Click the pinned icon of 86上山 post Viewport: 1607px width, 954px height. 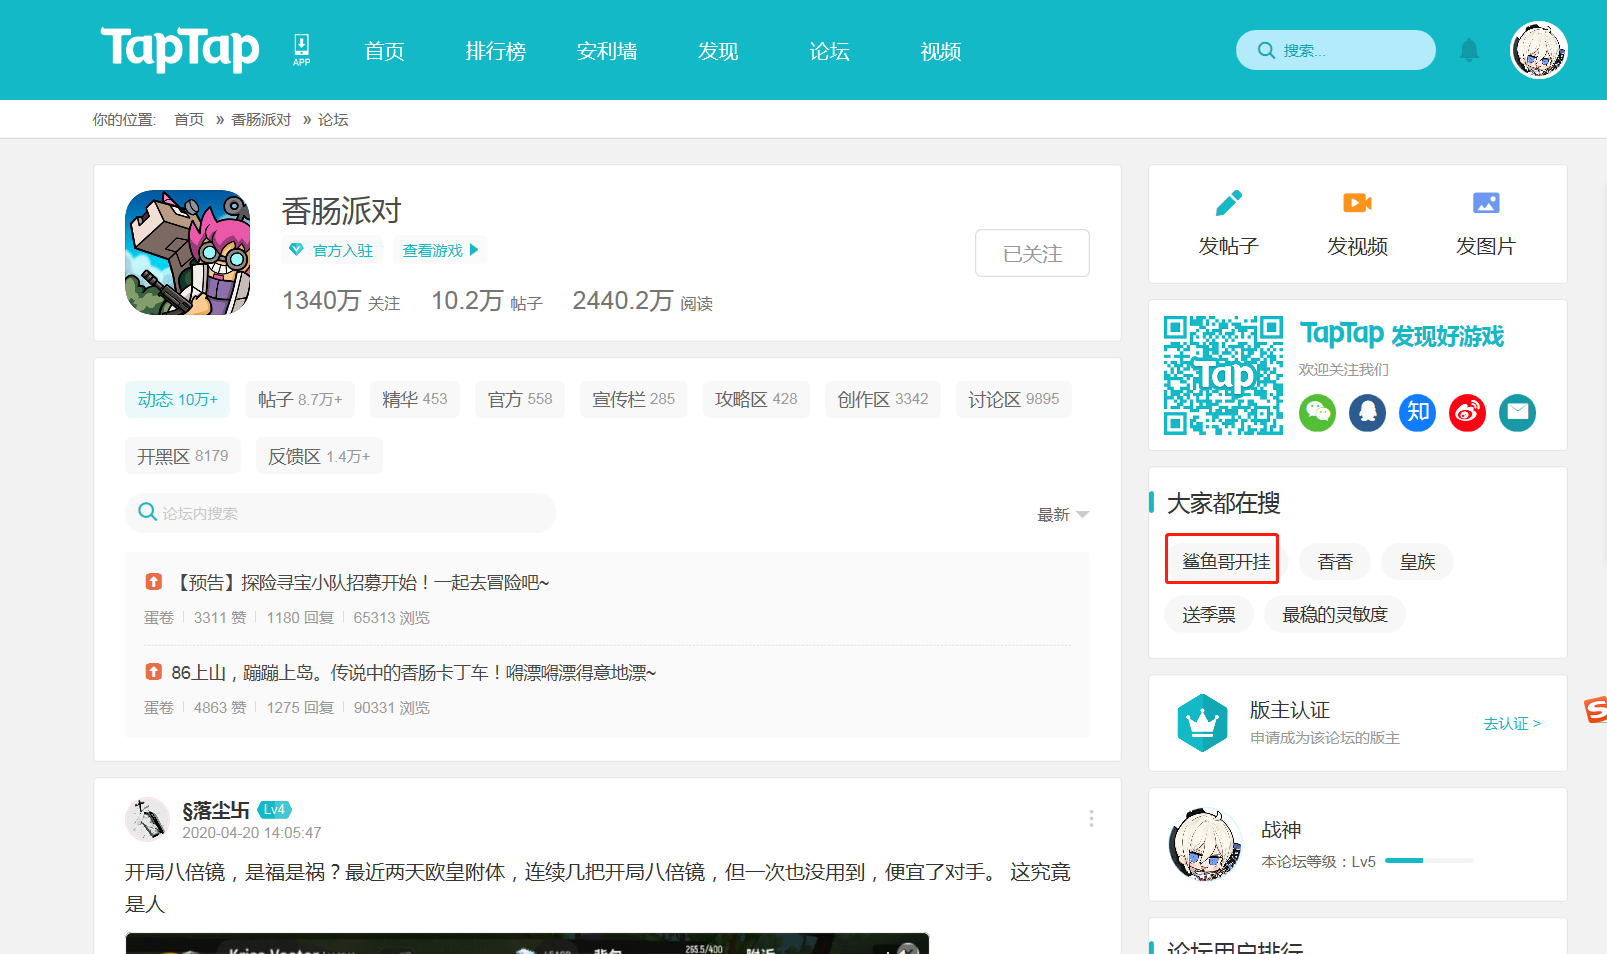click(153, 671)
